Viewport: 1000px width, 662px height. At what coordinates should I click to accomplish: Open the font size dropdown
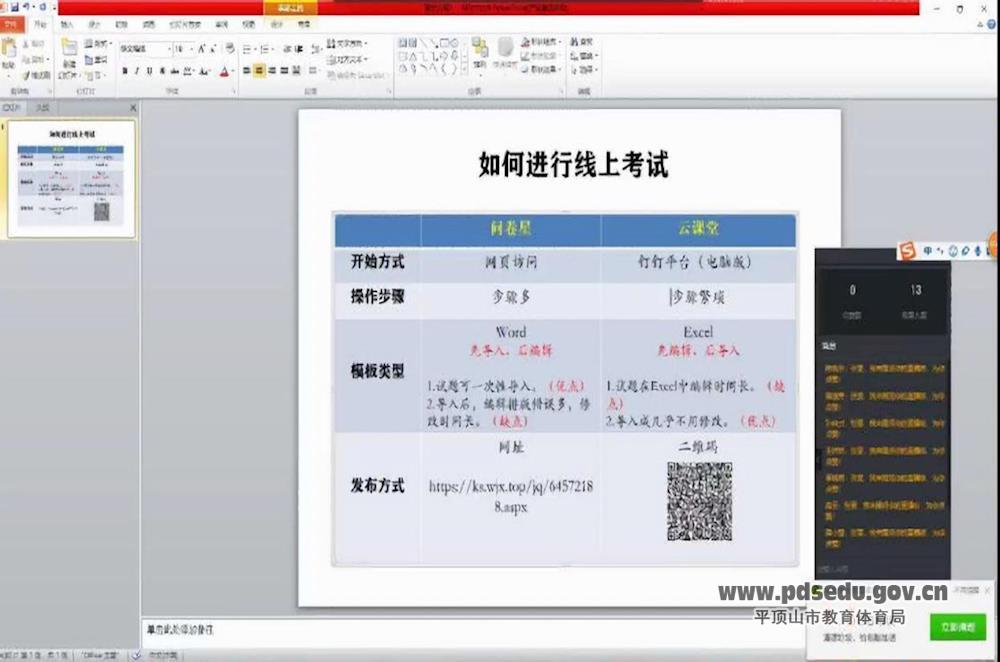[183, 48]
